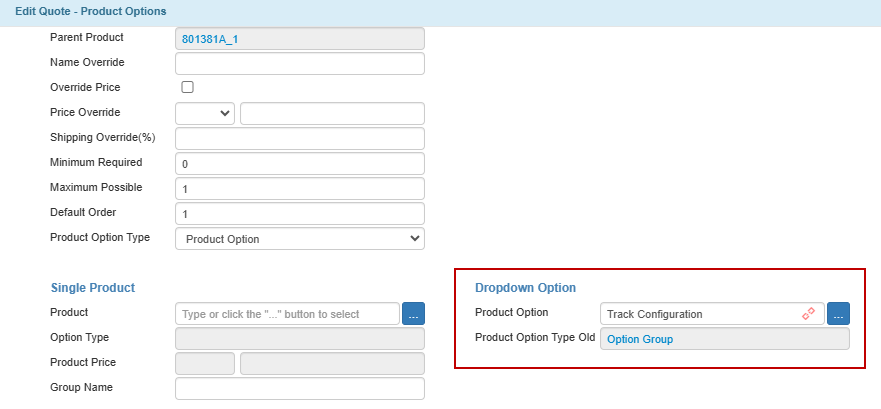
Task: Open the Dropdown Option lookup ellipsis button
Action: point(838,313)
